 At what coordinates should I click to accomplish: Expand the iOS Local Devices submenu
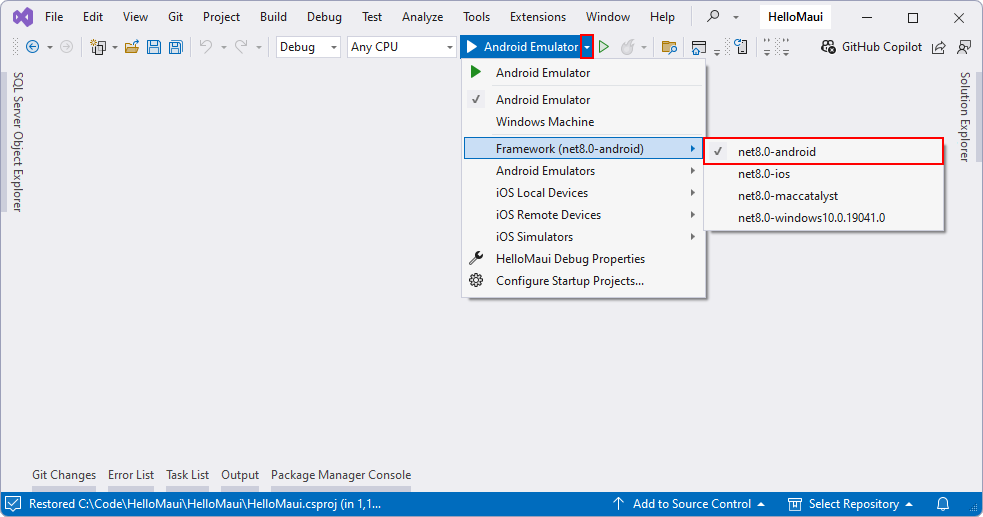(x=584, y=192)
